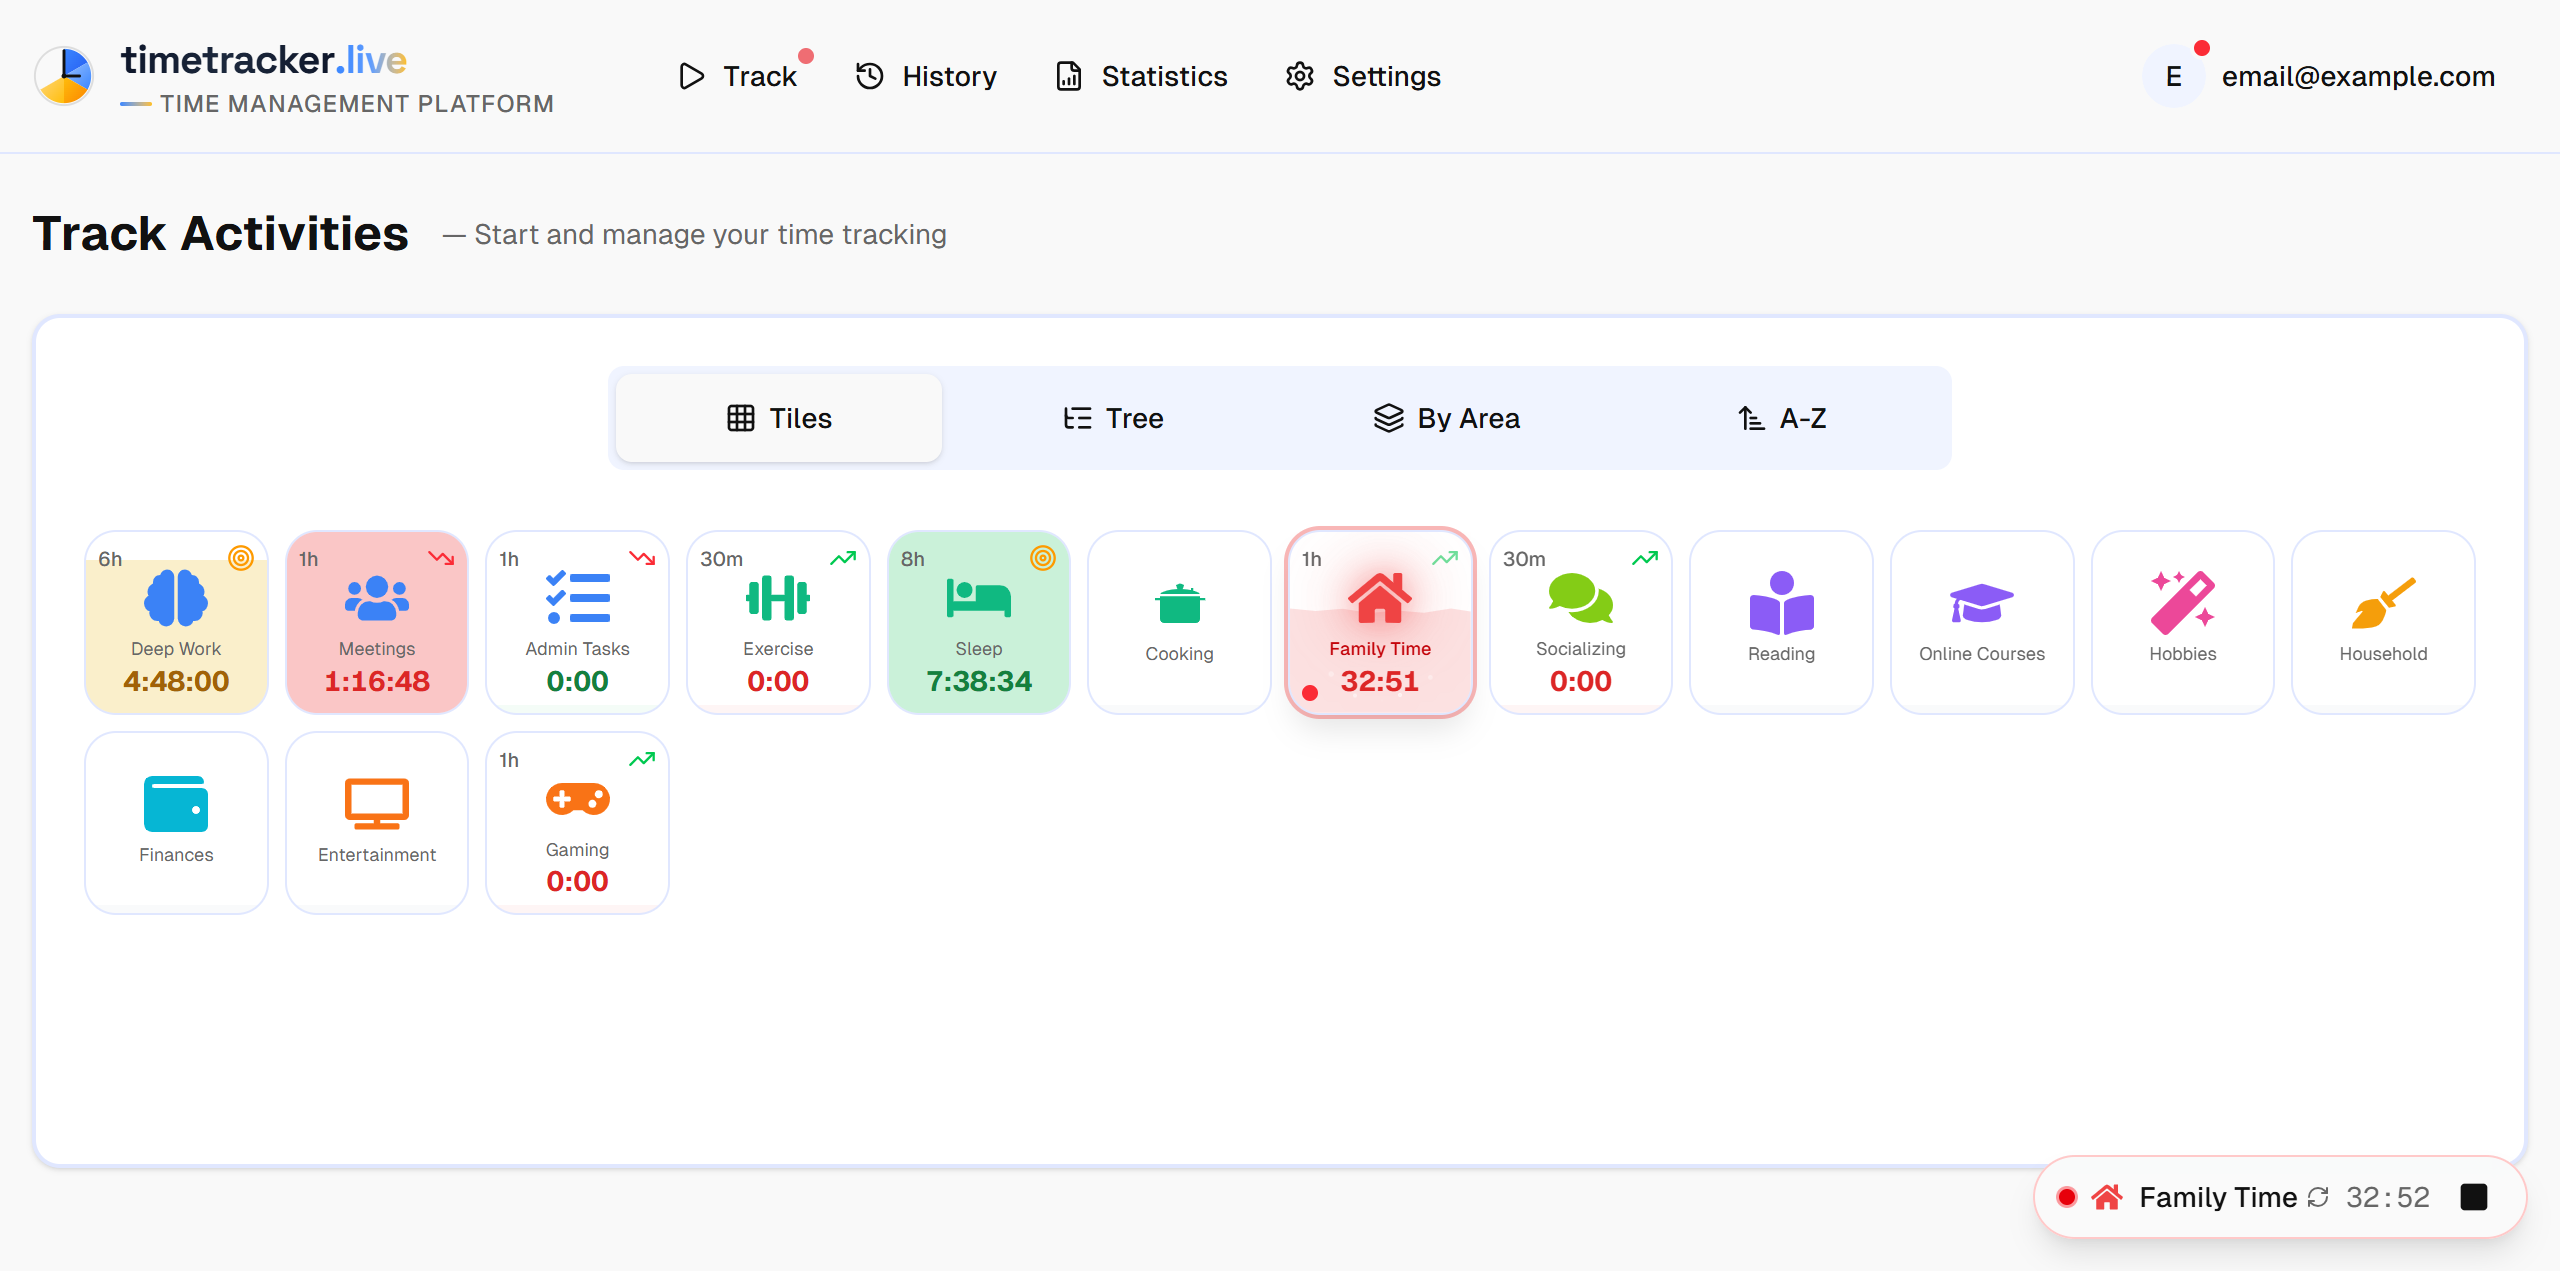Switch to By Area view
Screen dimensions: 2560x1271
(x=1446, y=418)
